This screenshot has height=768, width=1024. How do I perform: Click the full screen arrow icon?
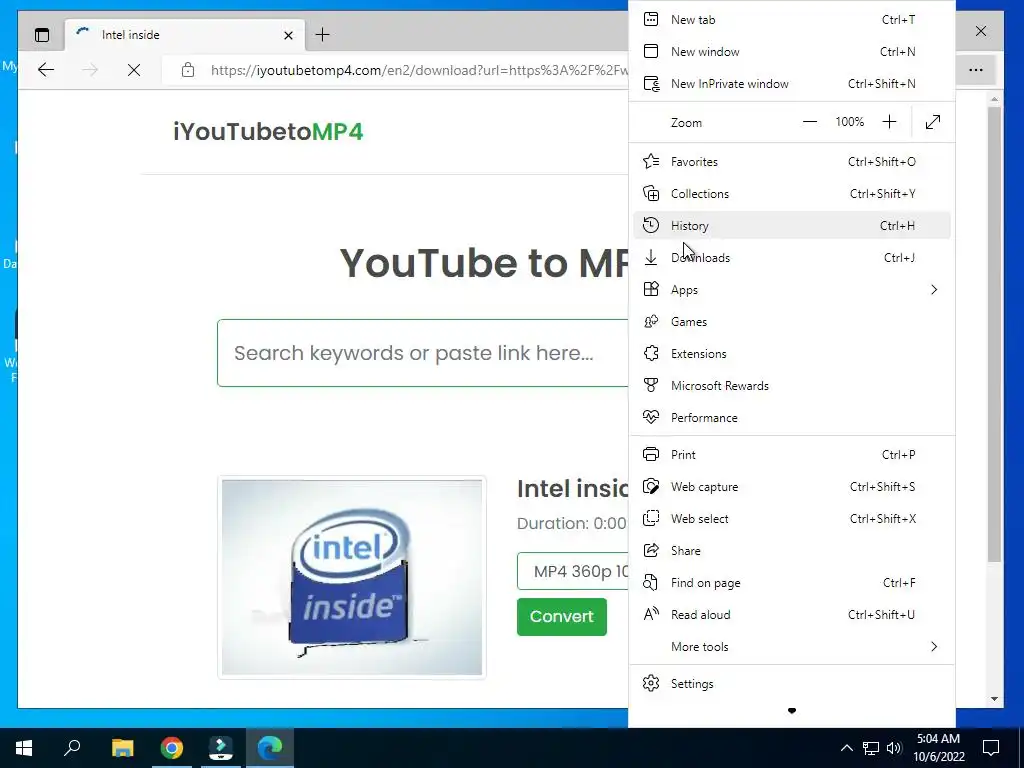(933, 122)
